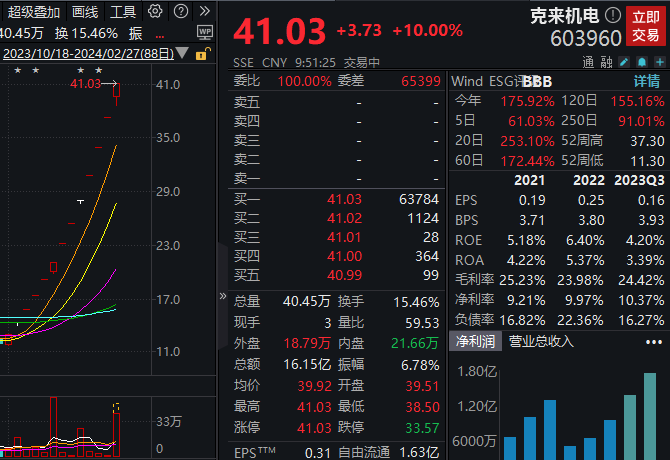Click the large price 41.03 header
The image size is (670, 460).
(279, 32)
